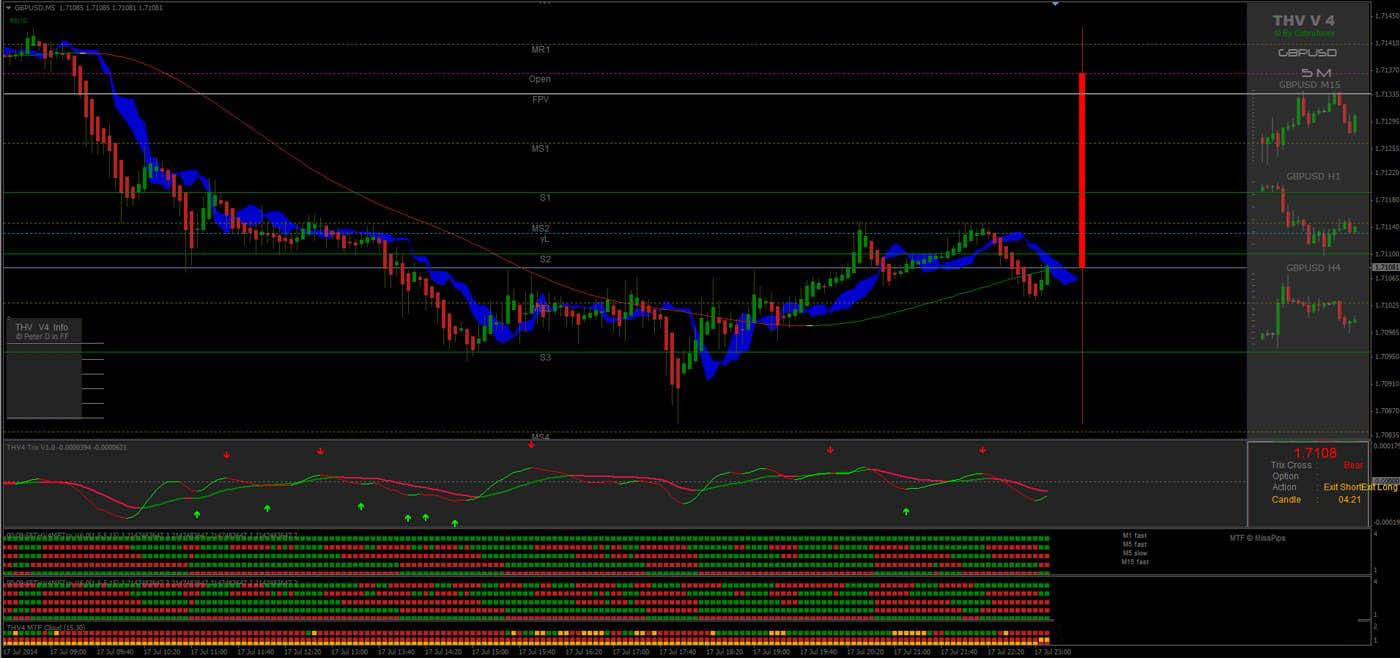Screen dimensions: 1400x658
Task: Click the current price 1.71081 tag on scale
Action: pyautogui.click(x=1385, y=268)
